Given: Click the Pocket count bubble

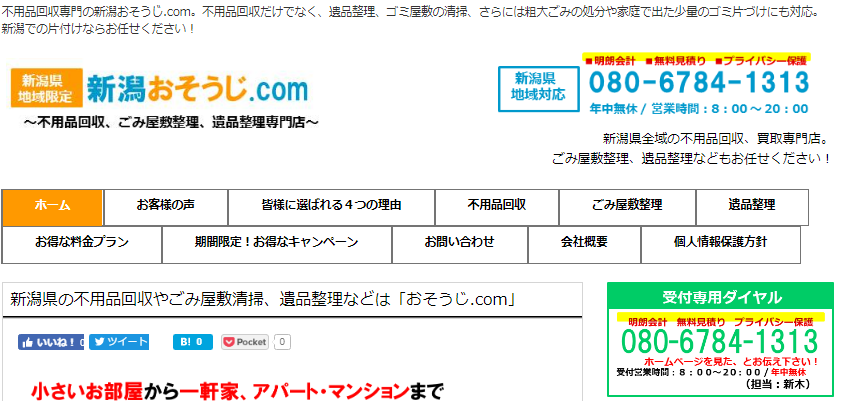Looking at the screenshot, I should 282,342.
